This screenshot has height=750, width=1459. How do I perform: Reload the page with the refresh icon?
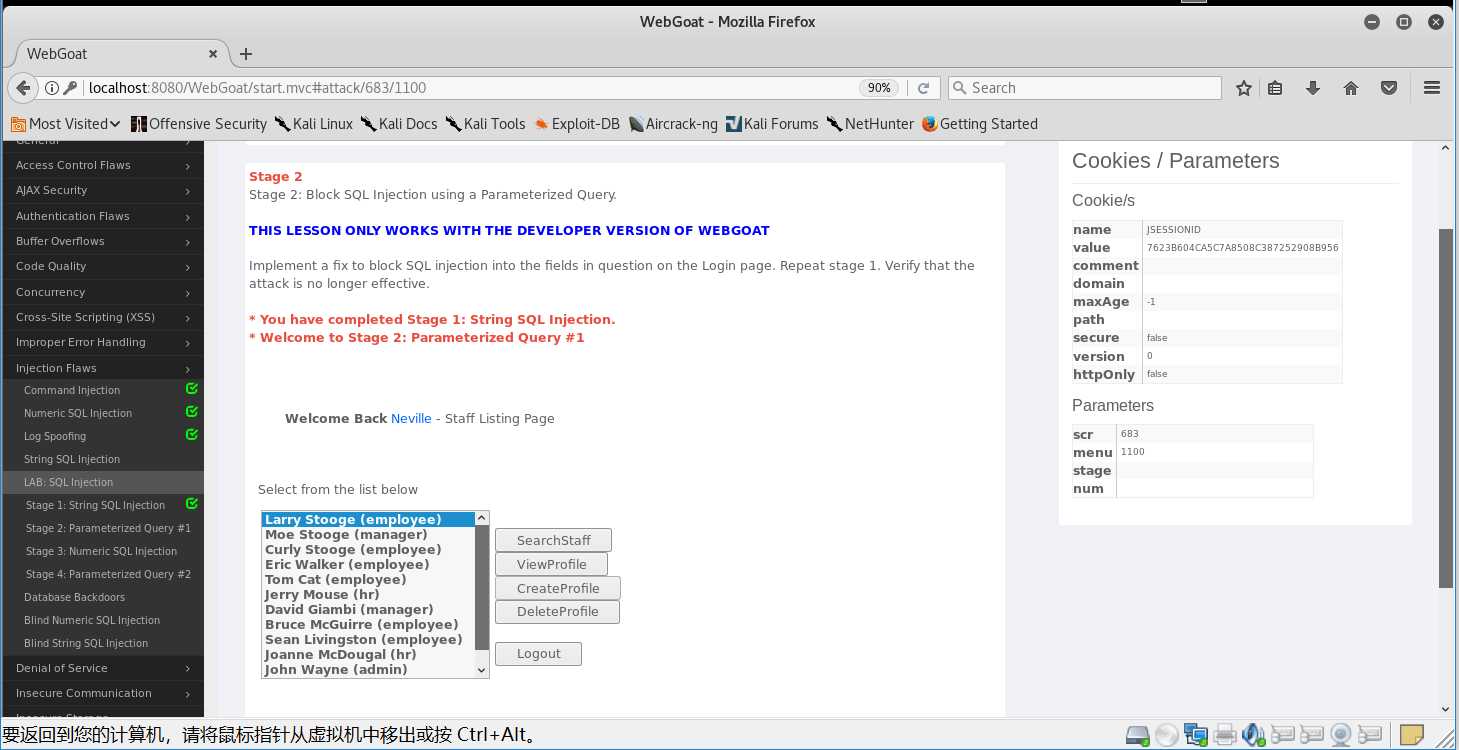pos(924,88)
